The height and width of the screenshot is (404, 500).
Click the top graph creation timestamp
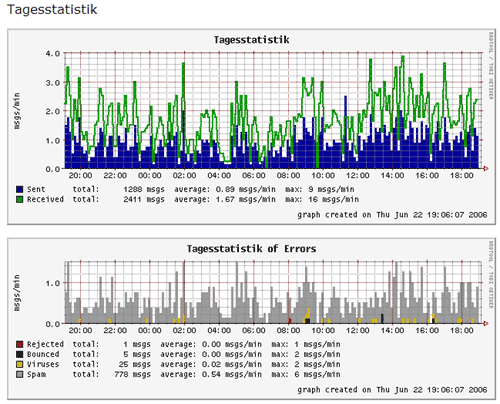pyautogui.click(x=392, y=215)
